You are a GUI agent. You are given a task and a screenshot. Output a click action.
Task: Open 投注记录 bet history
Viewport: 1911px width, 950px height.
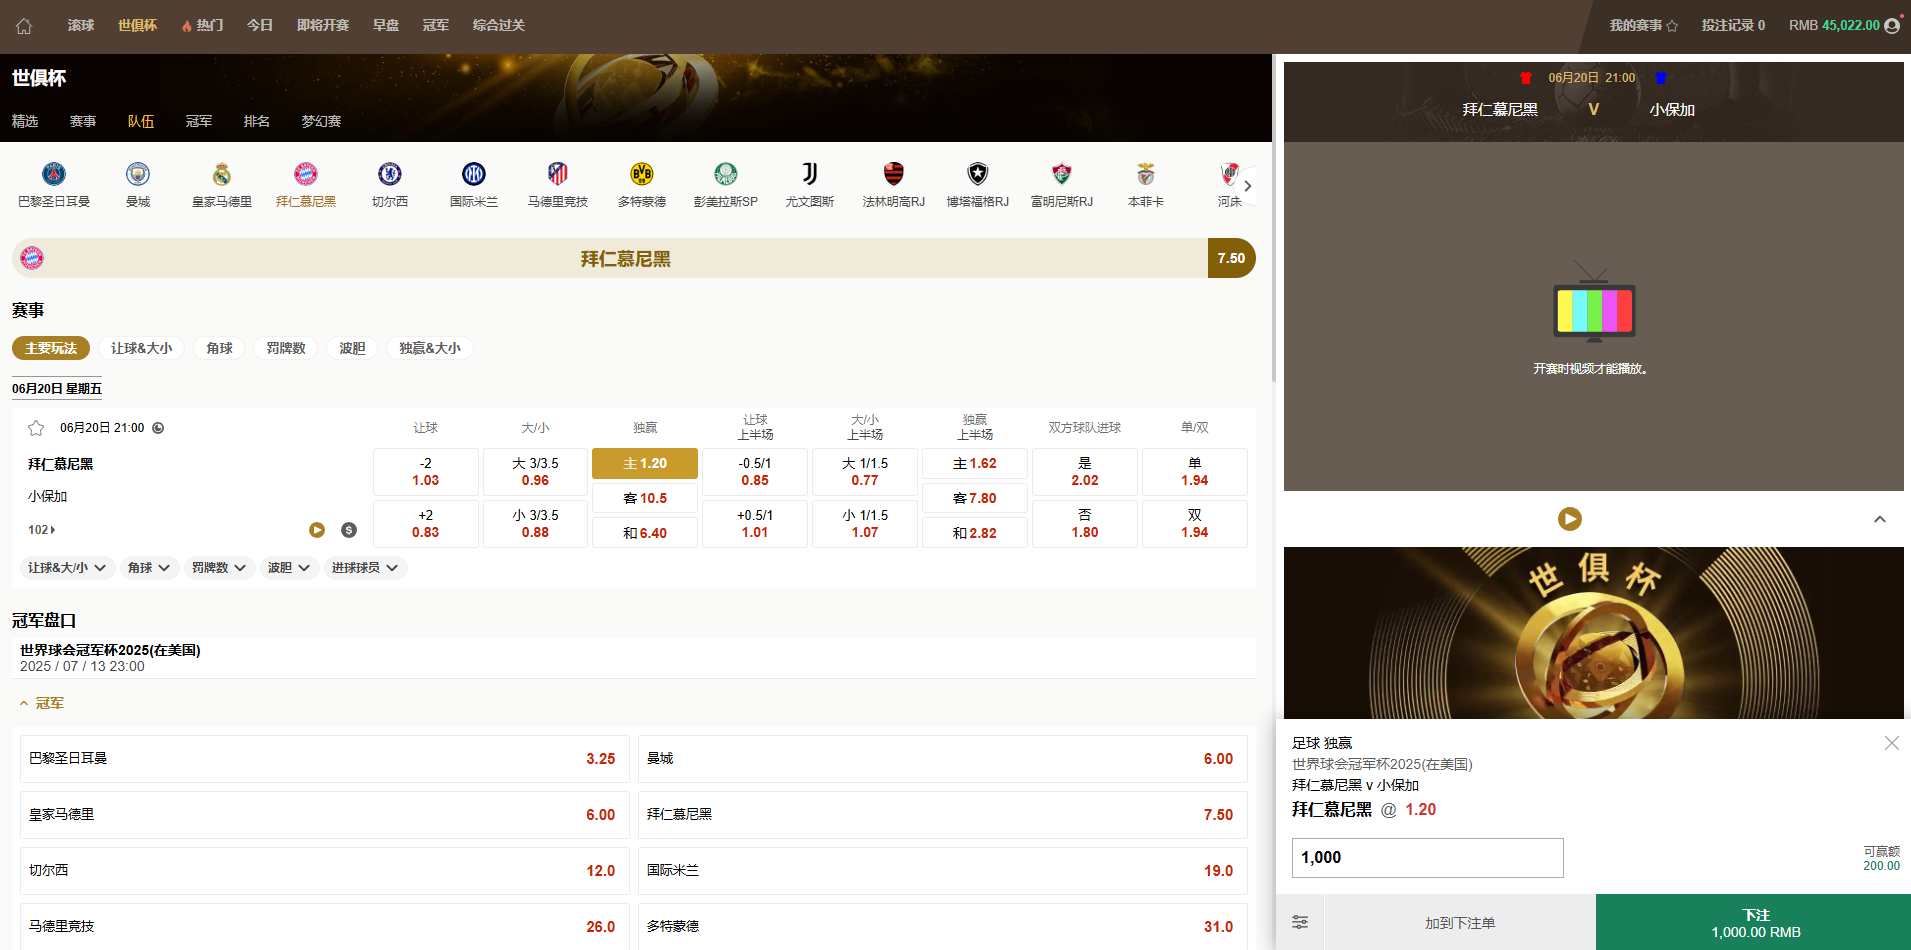click(1733, 26)
